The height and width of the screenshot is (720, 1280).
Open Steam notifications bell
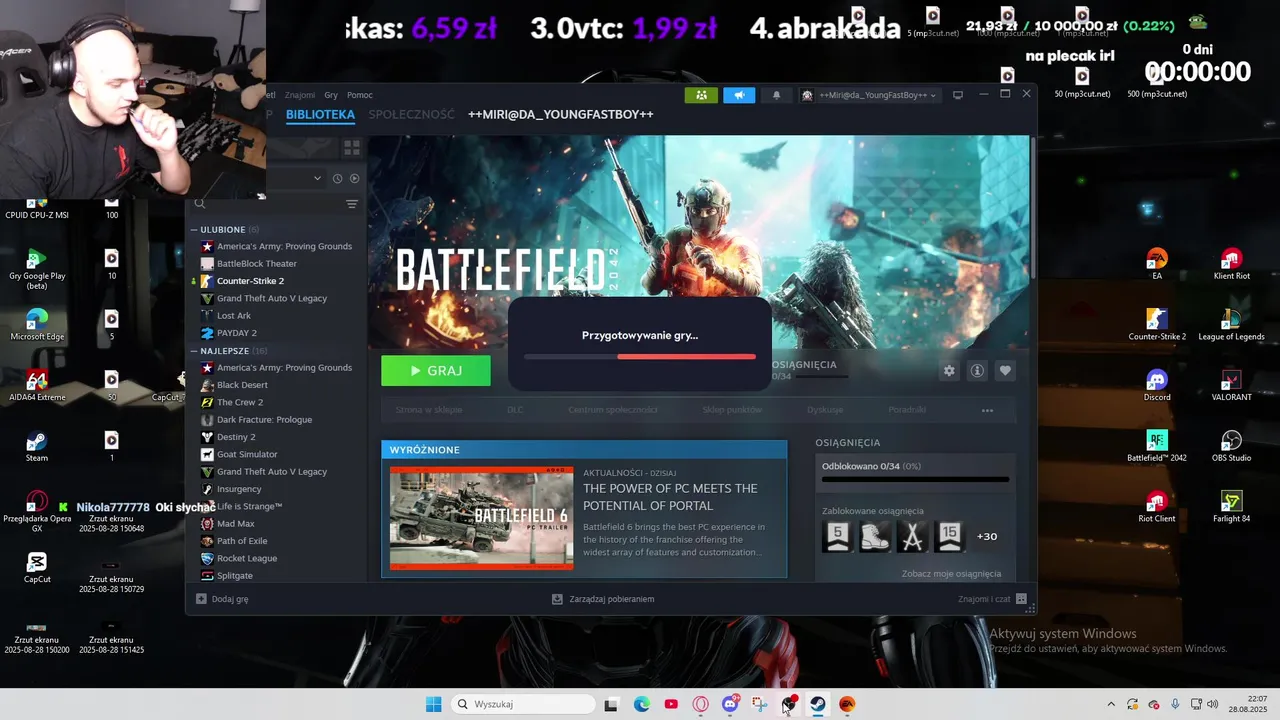(x=776, y=95)
